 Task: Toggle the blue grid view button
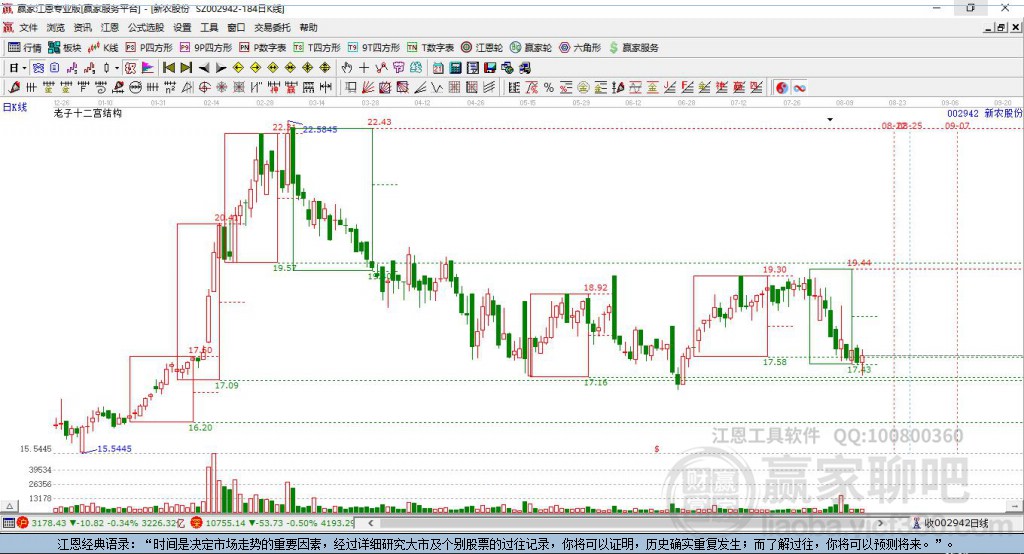point(38,68)
